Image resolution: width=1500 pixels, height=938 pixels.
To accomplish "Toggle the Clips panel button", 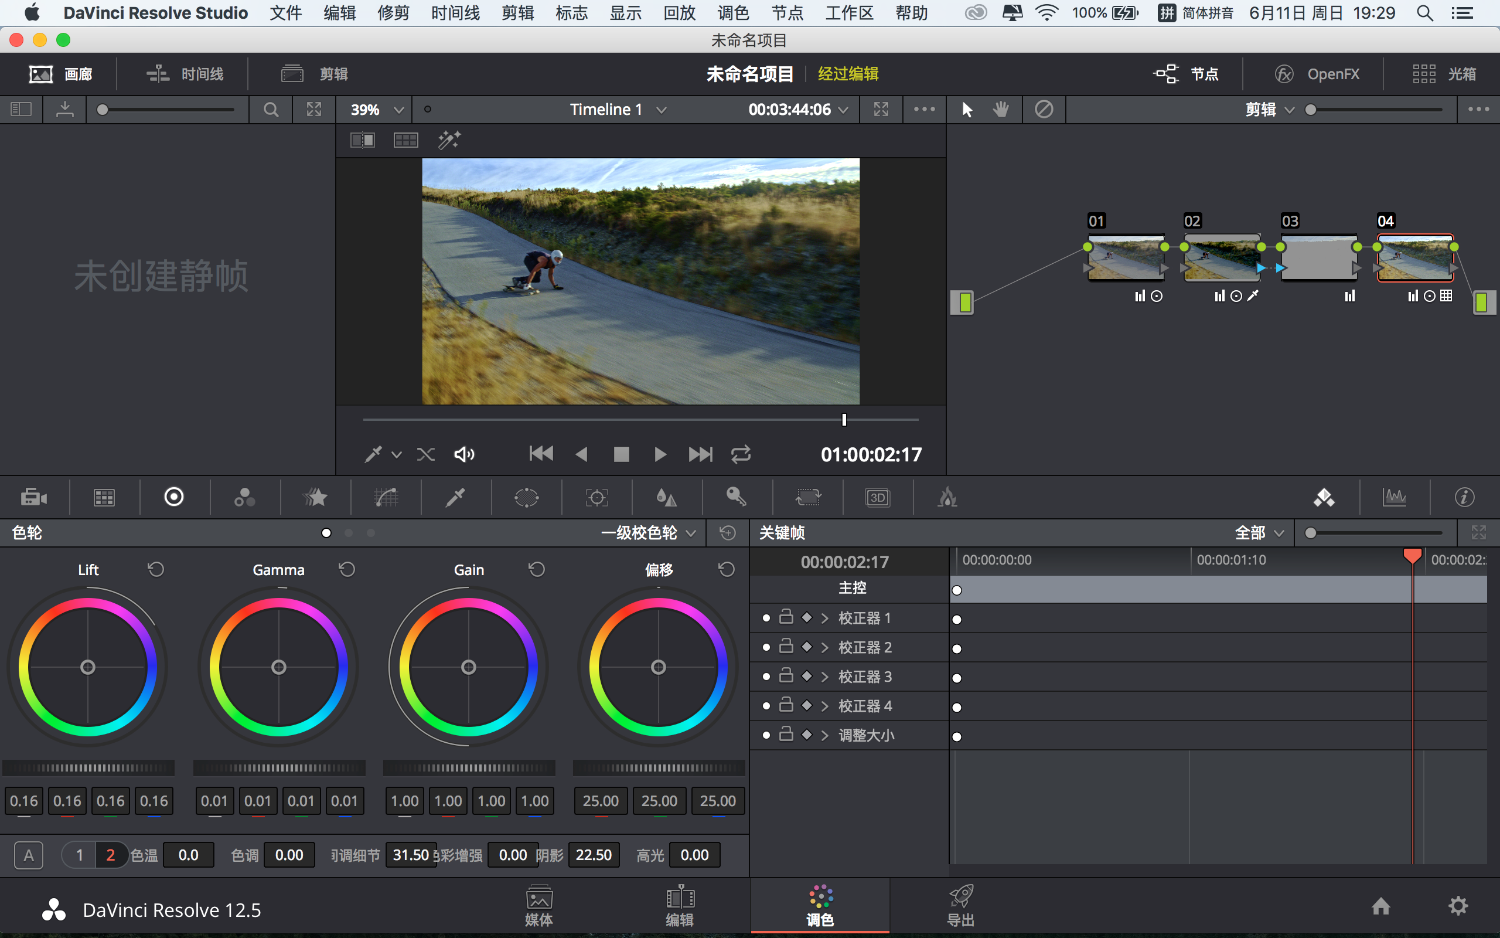I will click(x=315, y=74).
